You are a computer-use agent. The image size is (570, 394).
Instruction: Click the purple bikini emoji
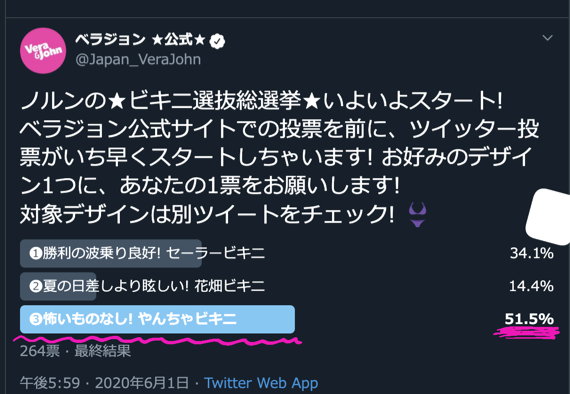coord(417,215)
